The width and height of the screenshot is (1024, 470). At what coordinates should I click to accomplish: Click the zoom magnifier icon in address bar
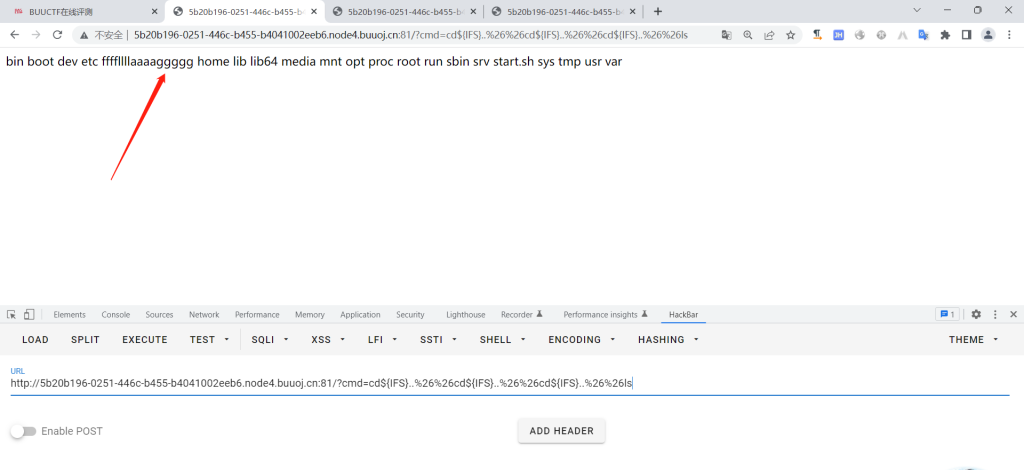coord(747,34)
